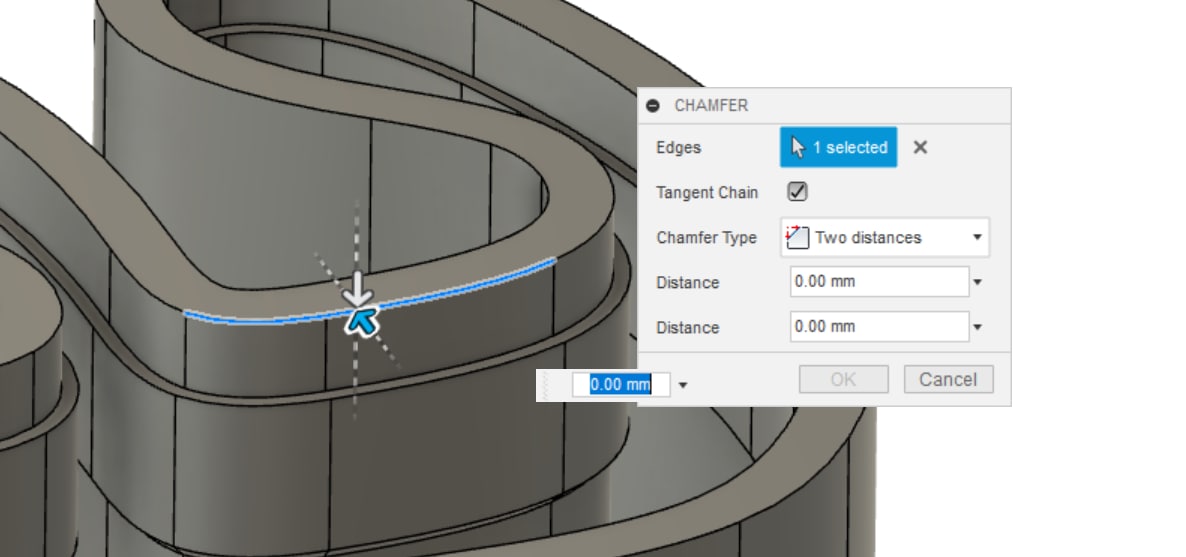Open the floating value box dropdown arrow
This screenshot has height=557, width=1186.
click(683, 385)
